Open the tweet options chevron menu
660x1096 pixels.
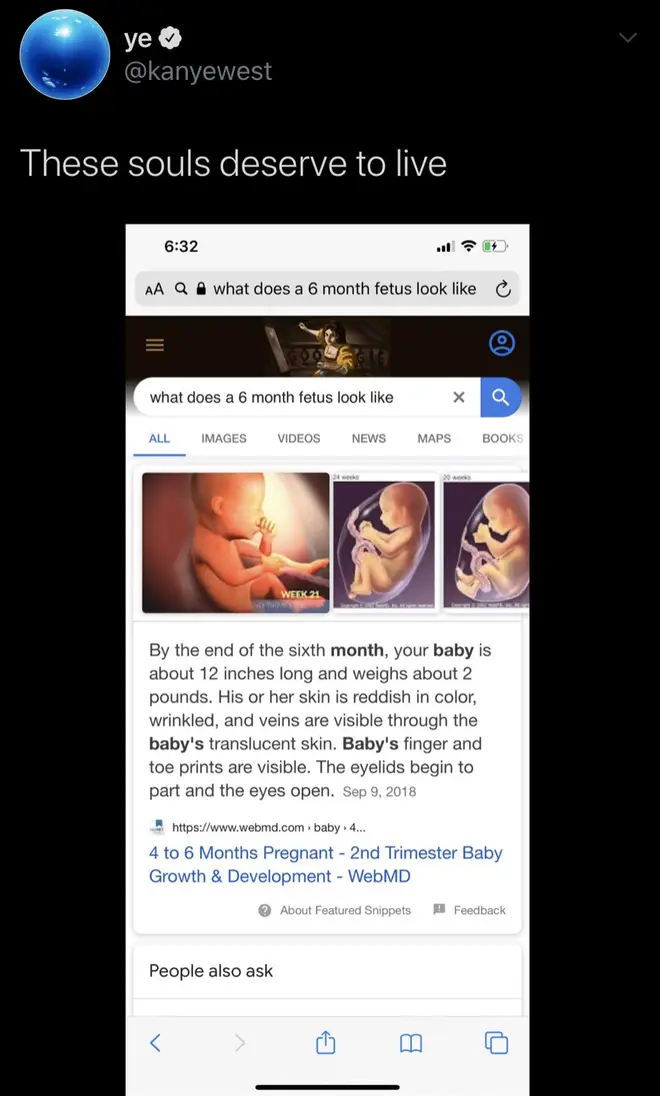[x=628, y=38]
